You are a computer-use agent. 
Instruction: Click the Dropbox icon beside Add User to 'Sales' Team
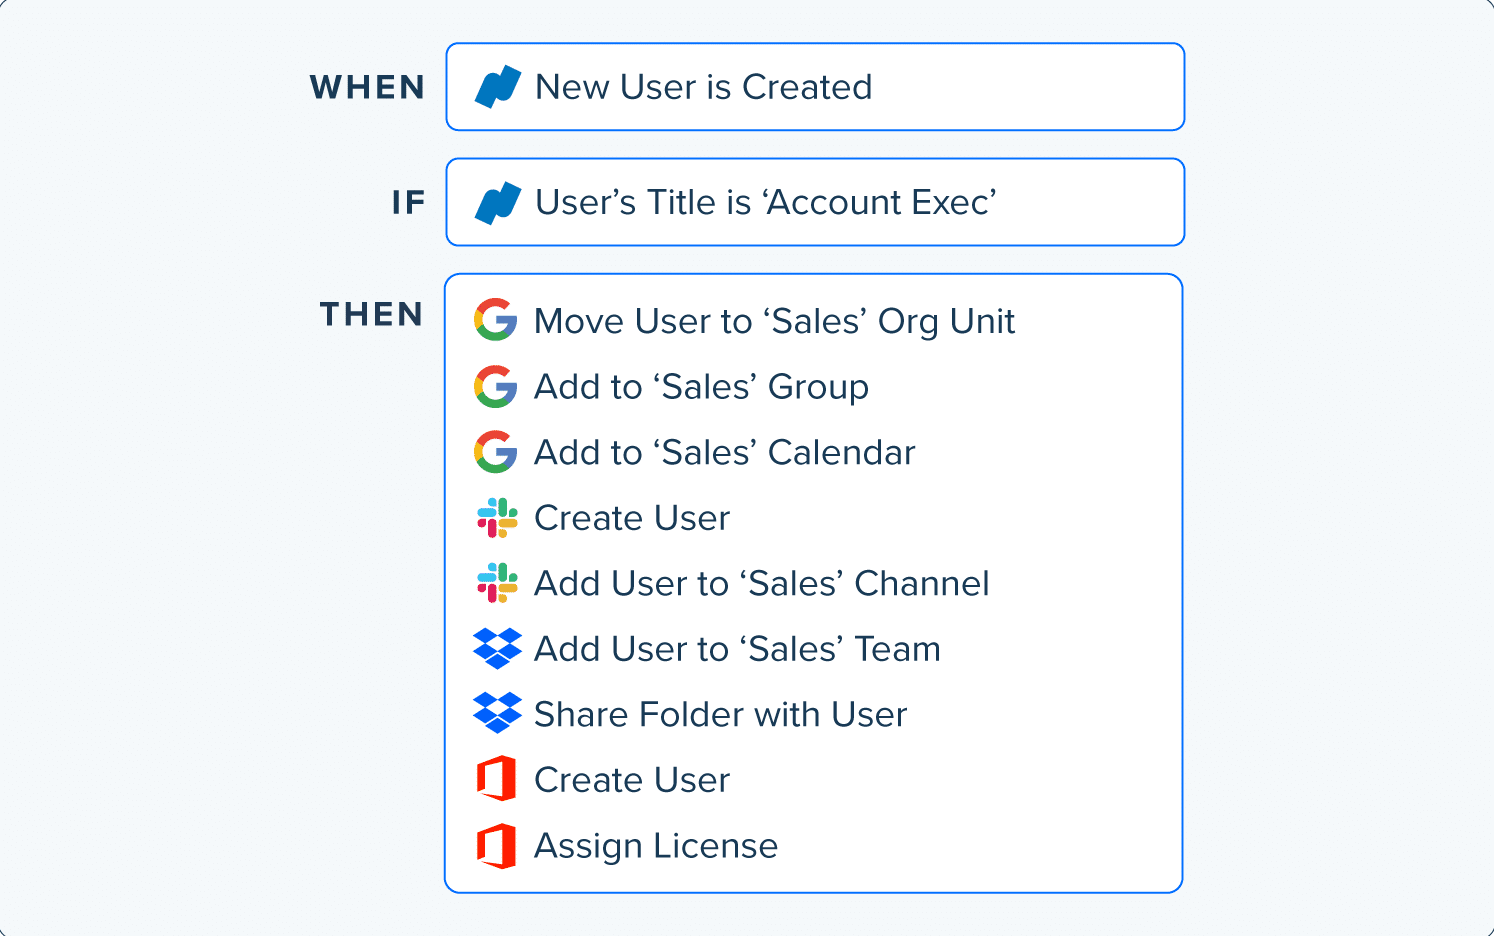[497, 648]
